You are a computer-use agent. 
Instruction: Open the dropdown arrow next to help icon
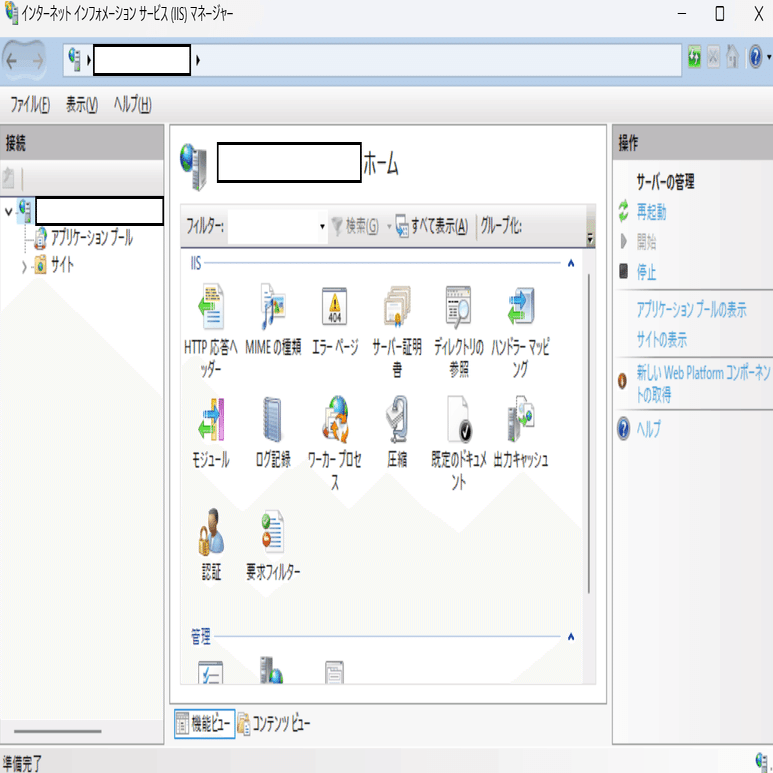pyautogui.click(x=769, y=58)
